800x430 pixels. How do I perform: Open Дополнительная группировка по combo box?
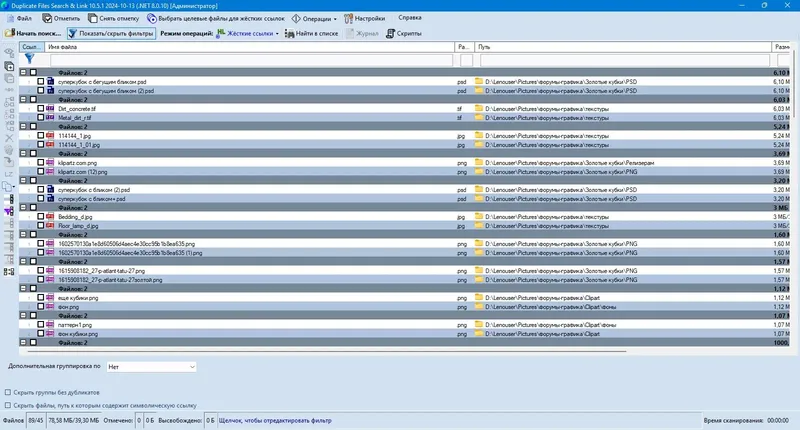[151, 367]
